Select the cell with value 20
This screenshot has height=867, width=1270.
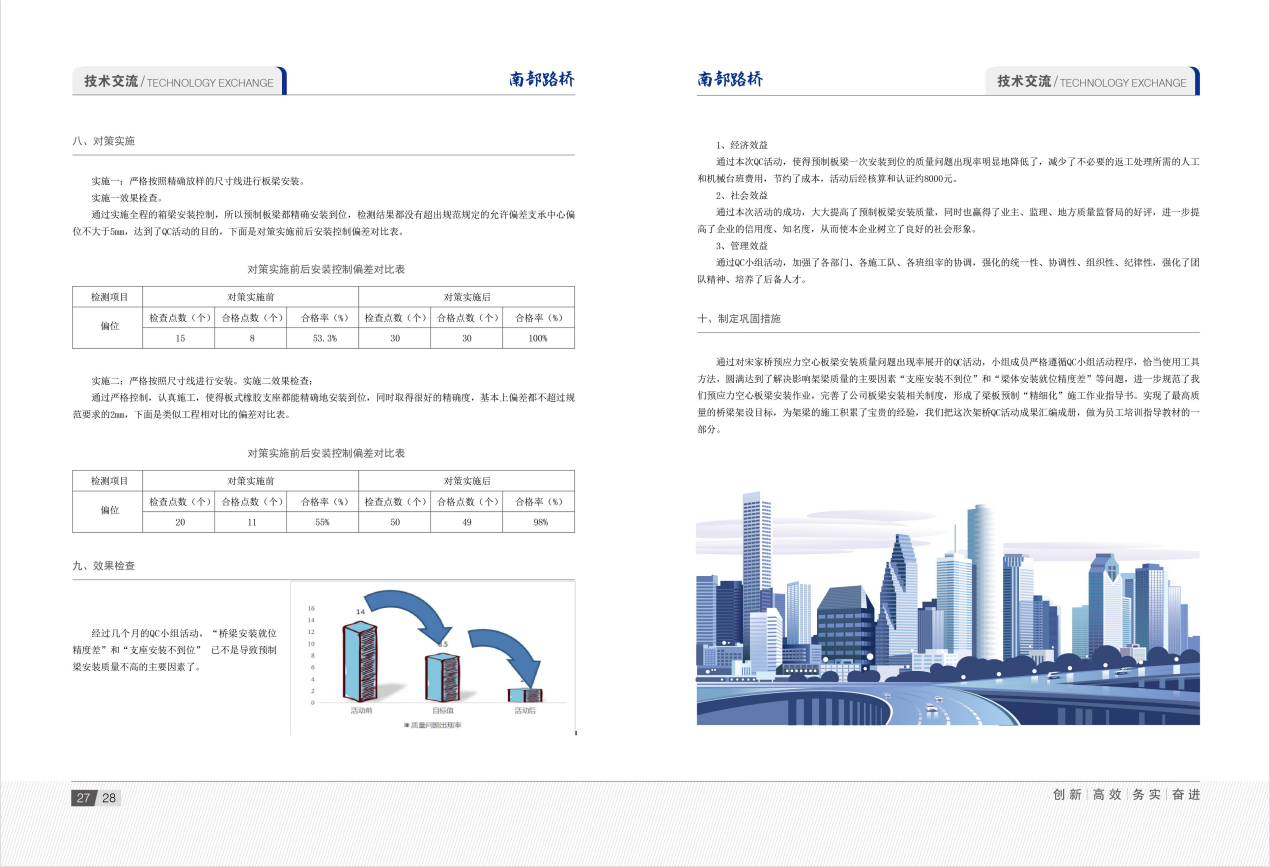[x=180, y=522]
